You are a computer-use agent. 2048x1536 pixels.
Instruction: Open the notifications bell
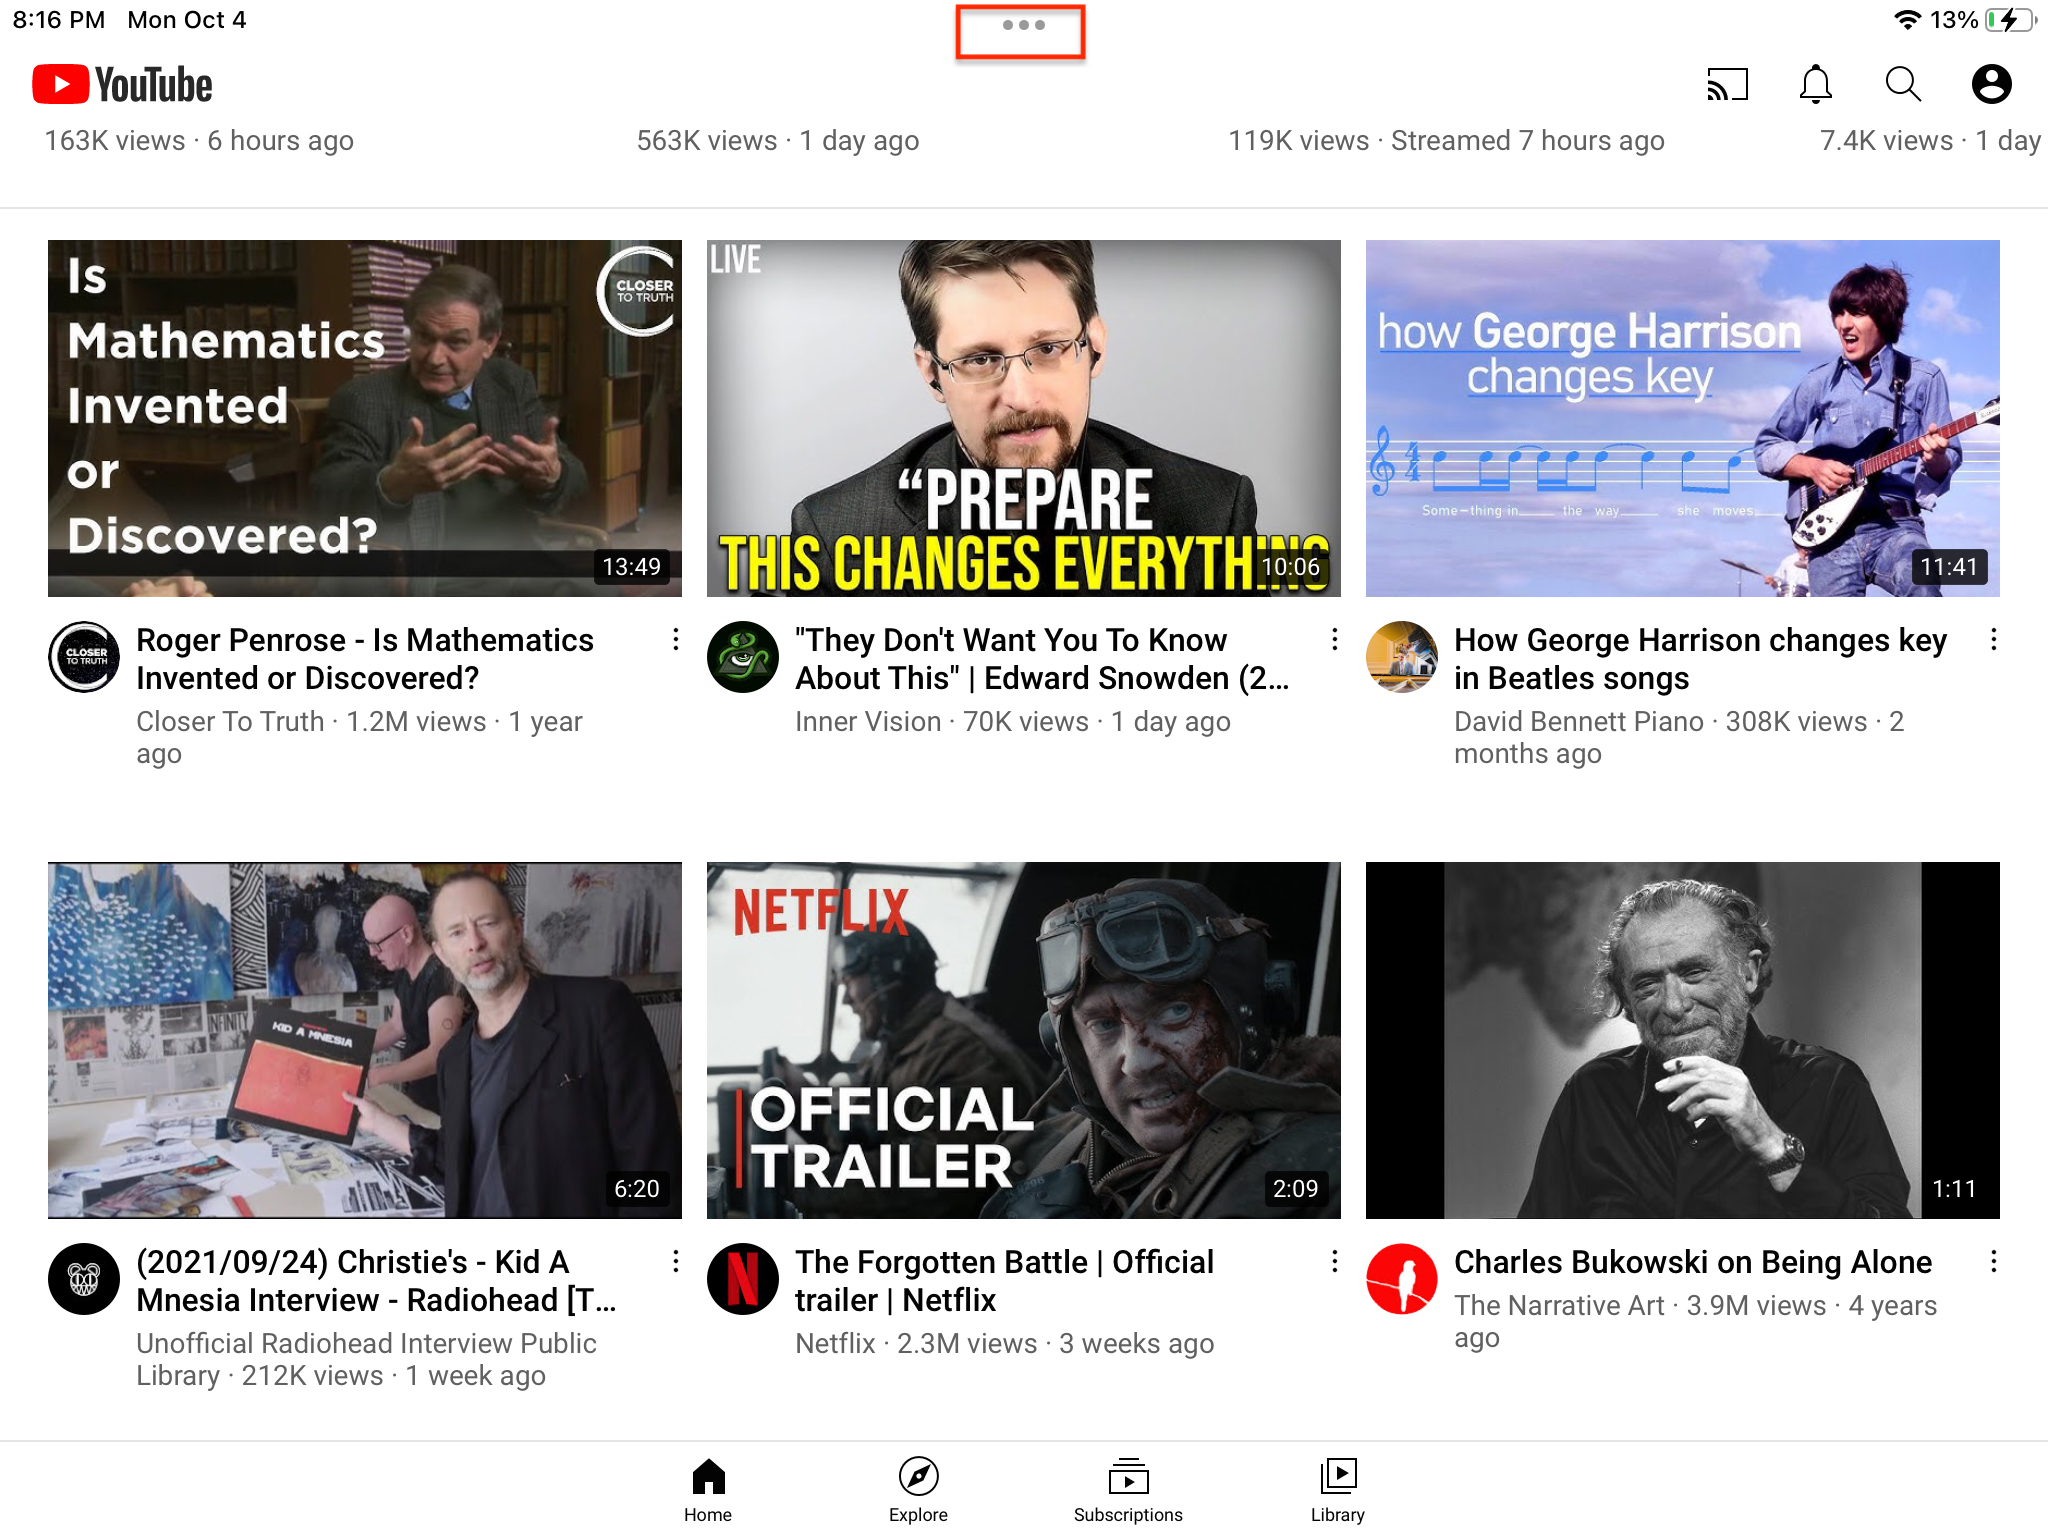pos(1815,85)
